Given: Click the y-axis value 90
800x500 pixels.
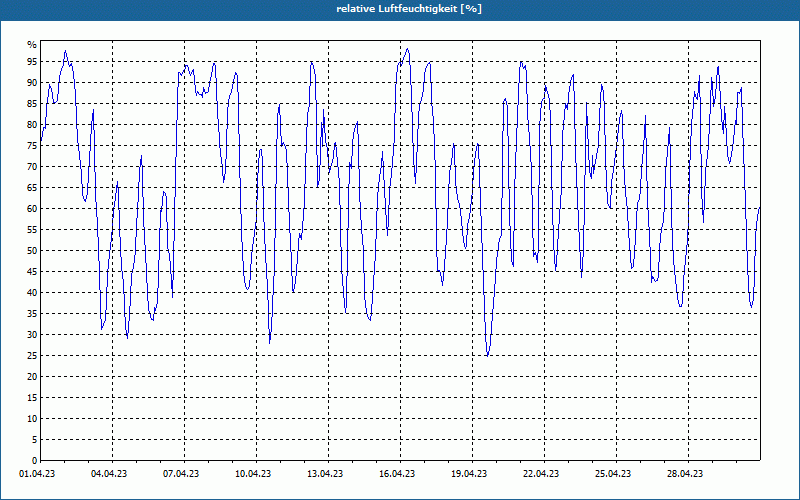Looking at the screenshot, I should [32, 83].
